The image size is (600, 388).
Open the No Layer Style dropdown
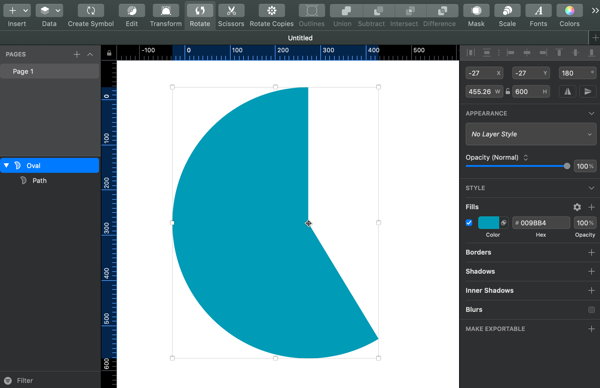point(531,134)
